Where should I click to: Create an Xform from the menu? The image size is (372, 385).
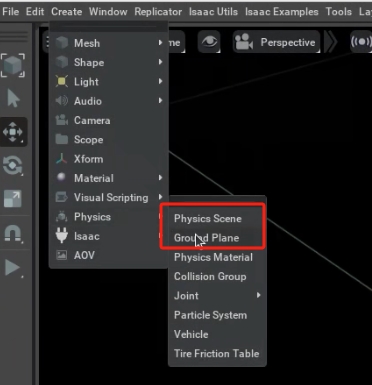[x=109, y=159]
